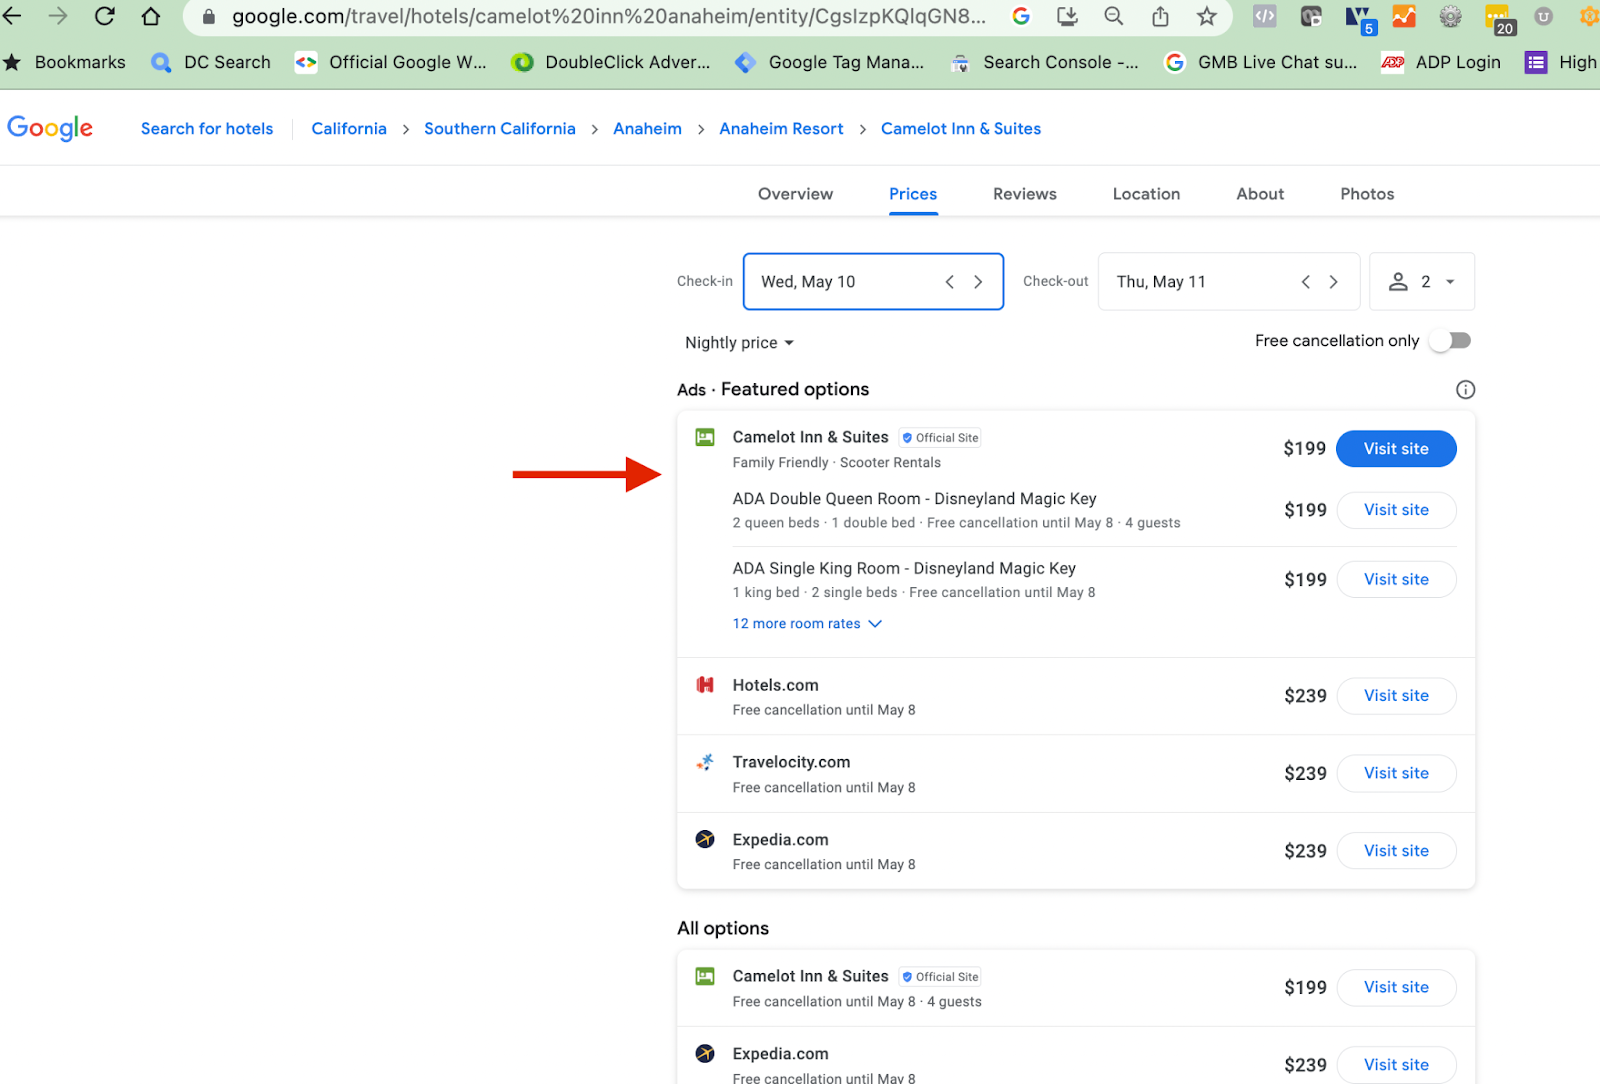Click the Wed, May 10 check-in date field
Screen dimensions: 1600x1084
pos(873,282)
